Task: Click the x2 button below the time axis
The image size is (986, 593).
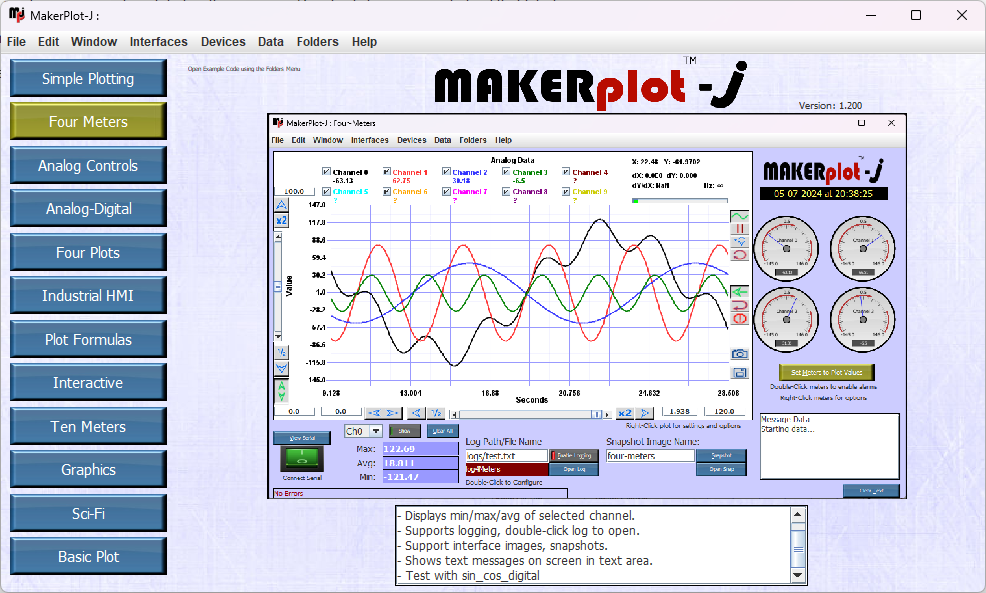Action: tap(624, 413)
